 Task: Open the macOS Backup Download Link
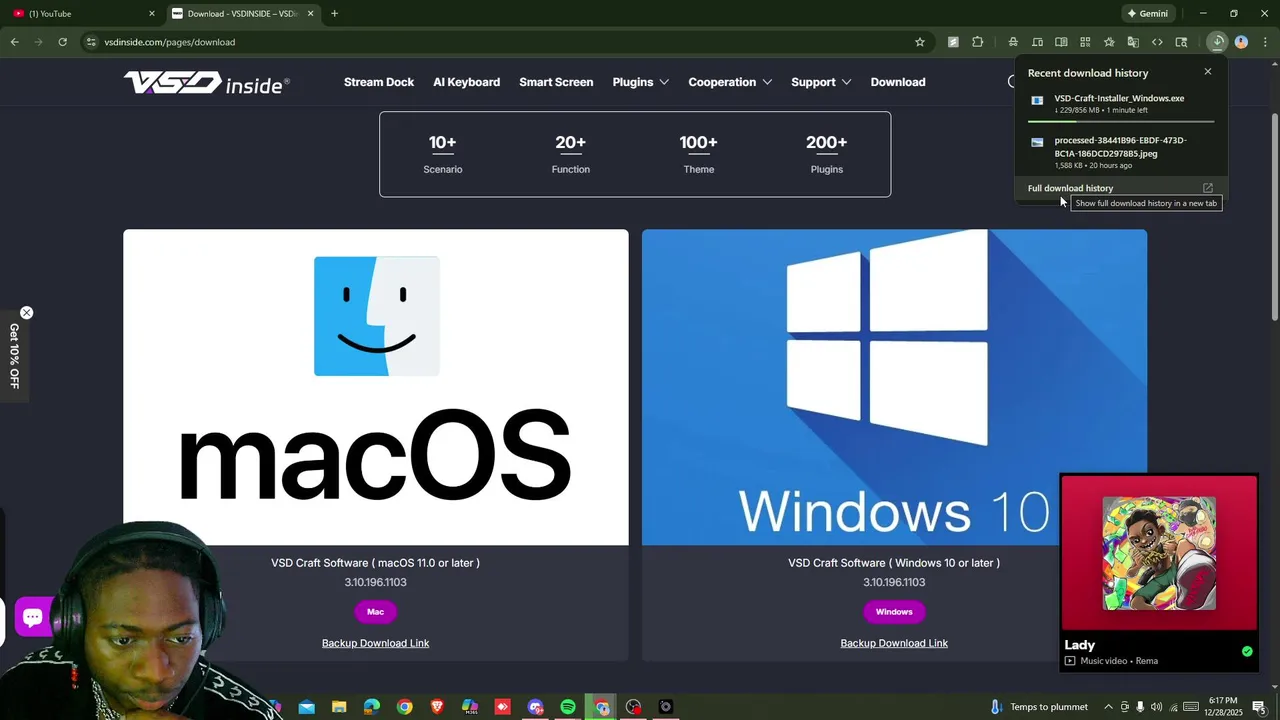[x=375, y=643]
